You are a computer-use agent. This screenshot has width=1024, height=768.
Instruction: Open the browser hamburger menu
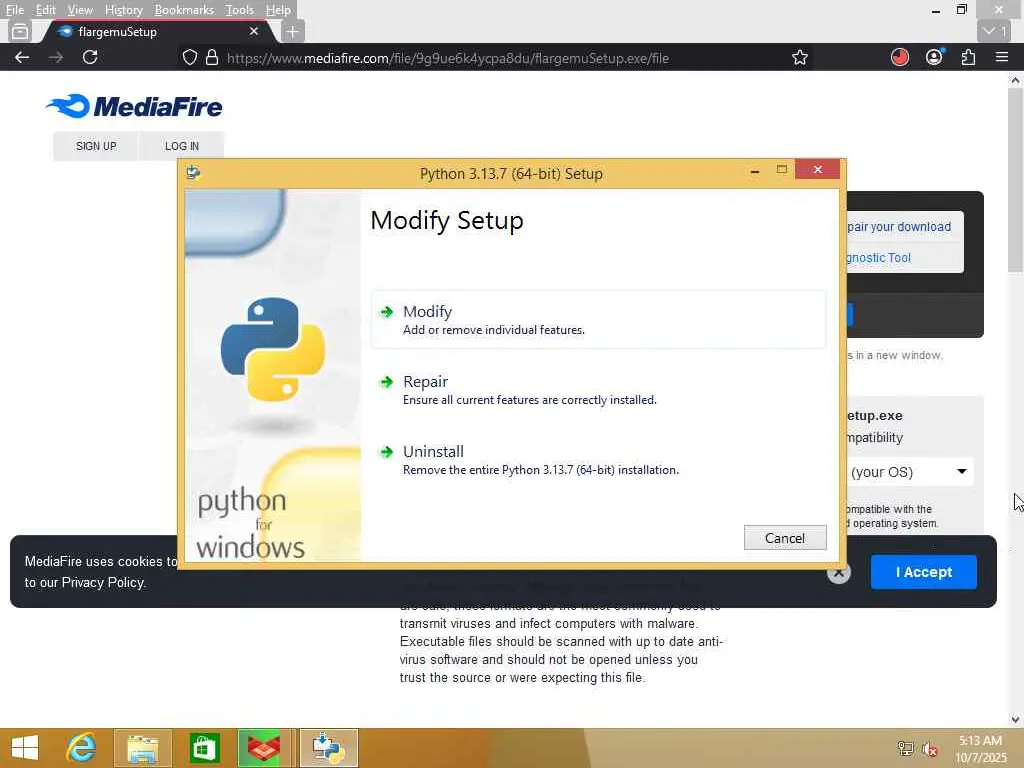pos(1002,57)
